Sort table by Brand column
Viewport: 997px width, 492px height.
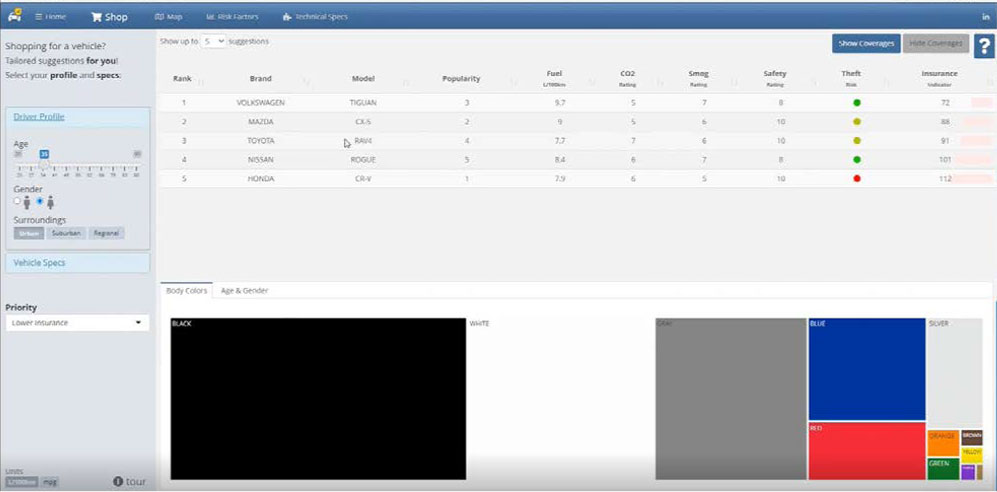click(261, 79)
